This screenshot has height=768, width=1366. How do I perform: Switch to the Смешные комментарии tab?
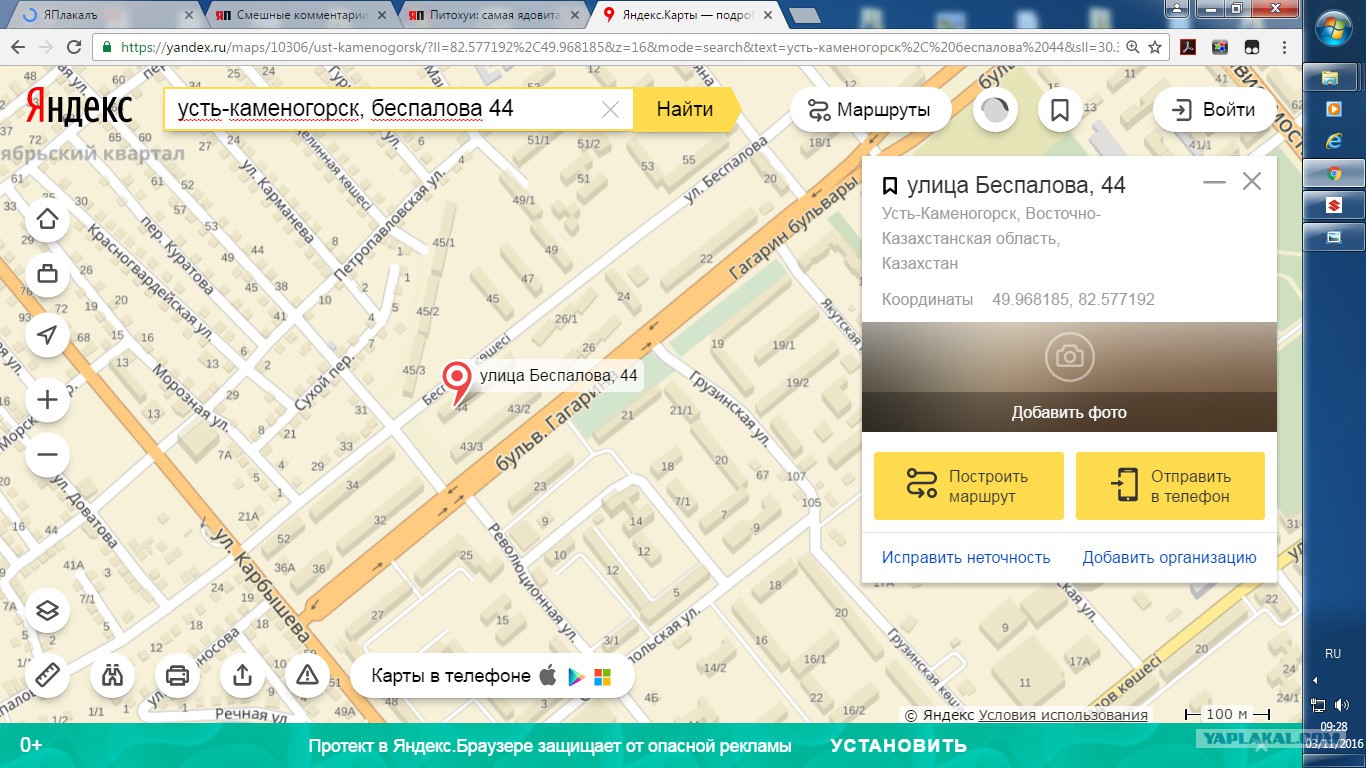301,15
